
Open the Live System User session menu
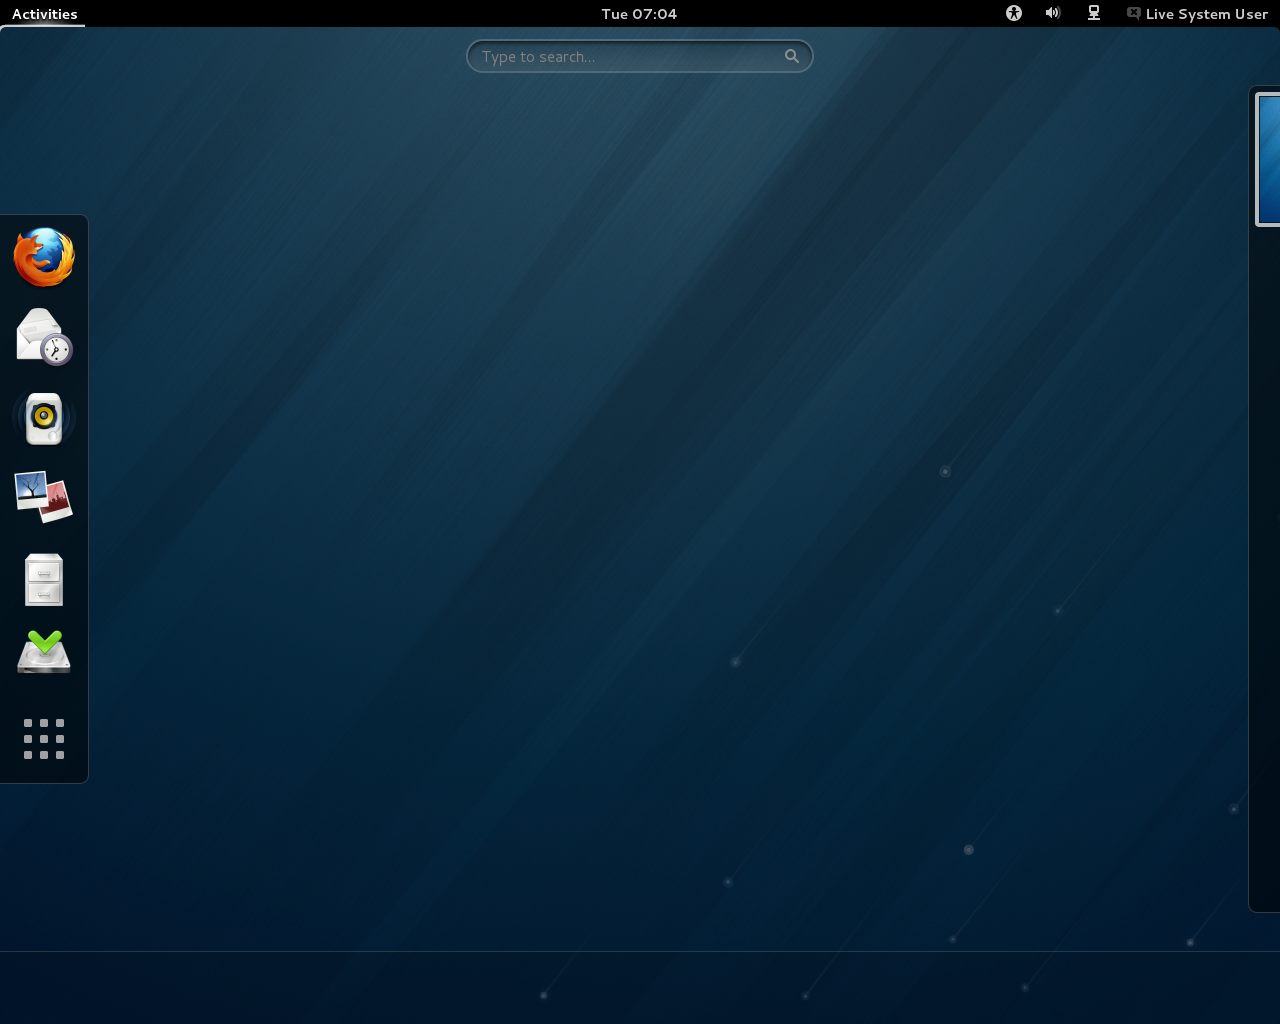pos(1197,13)
